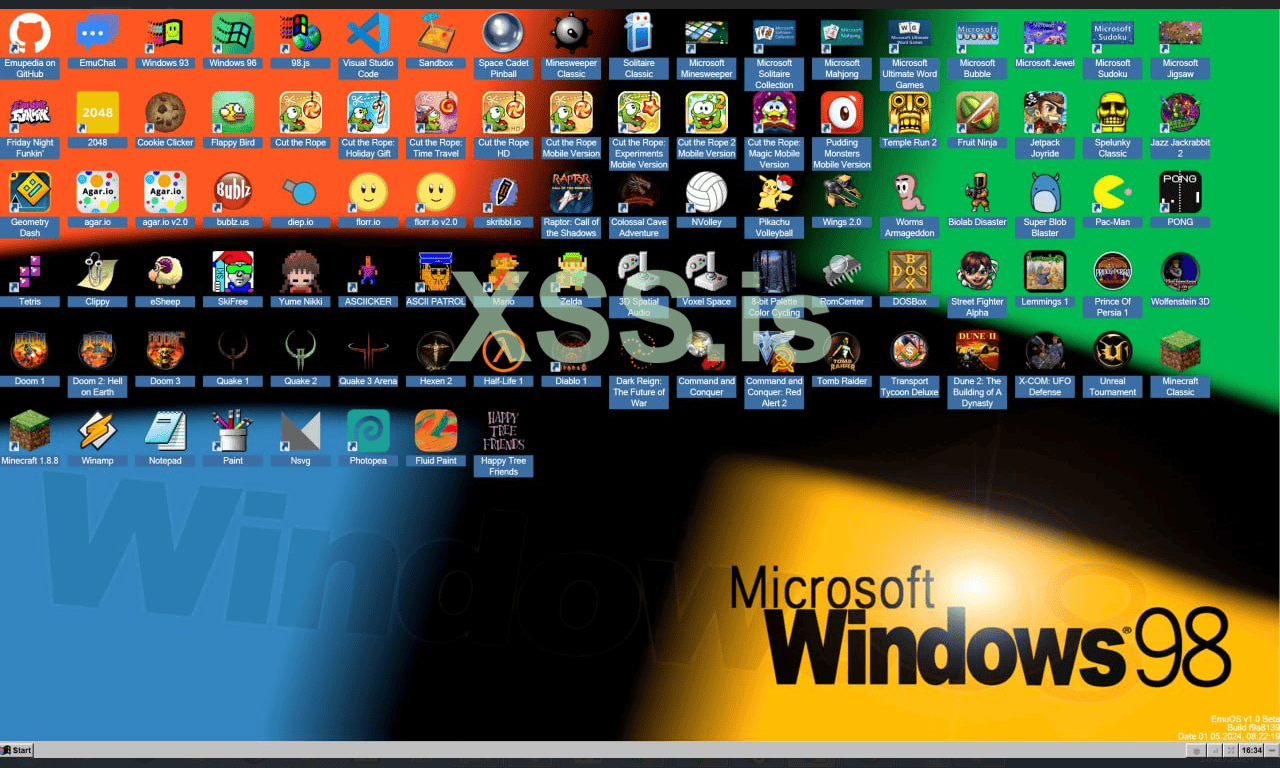Launch Friday Night Funkin'
Viewport: 1280px width, 768px height.
[30, 113]
